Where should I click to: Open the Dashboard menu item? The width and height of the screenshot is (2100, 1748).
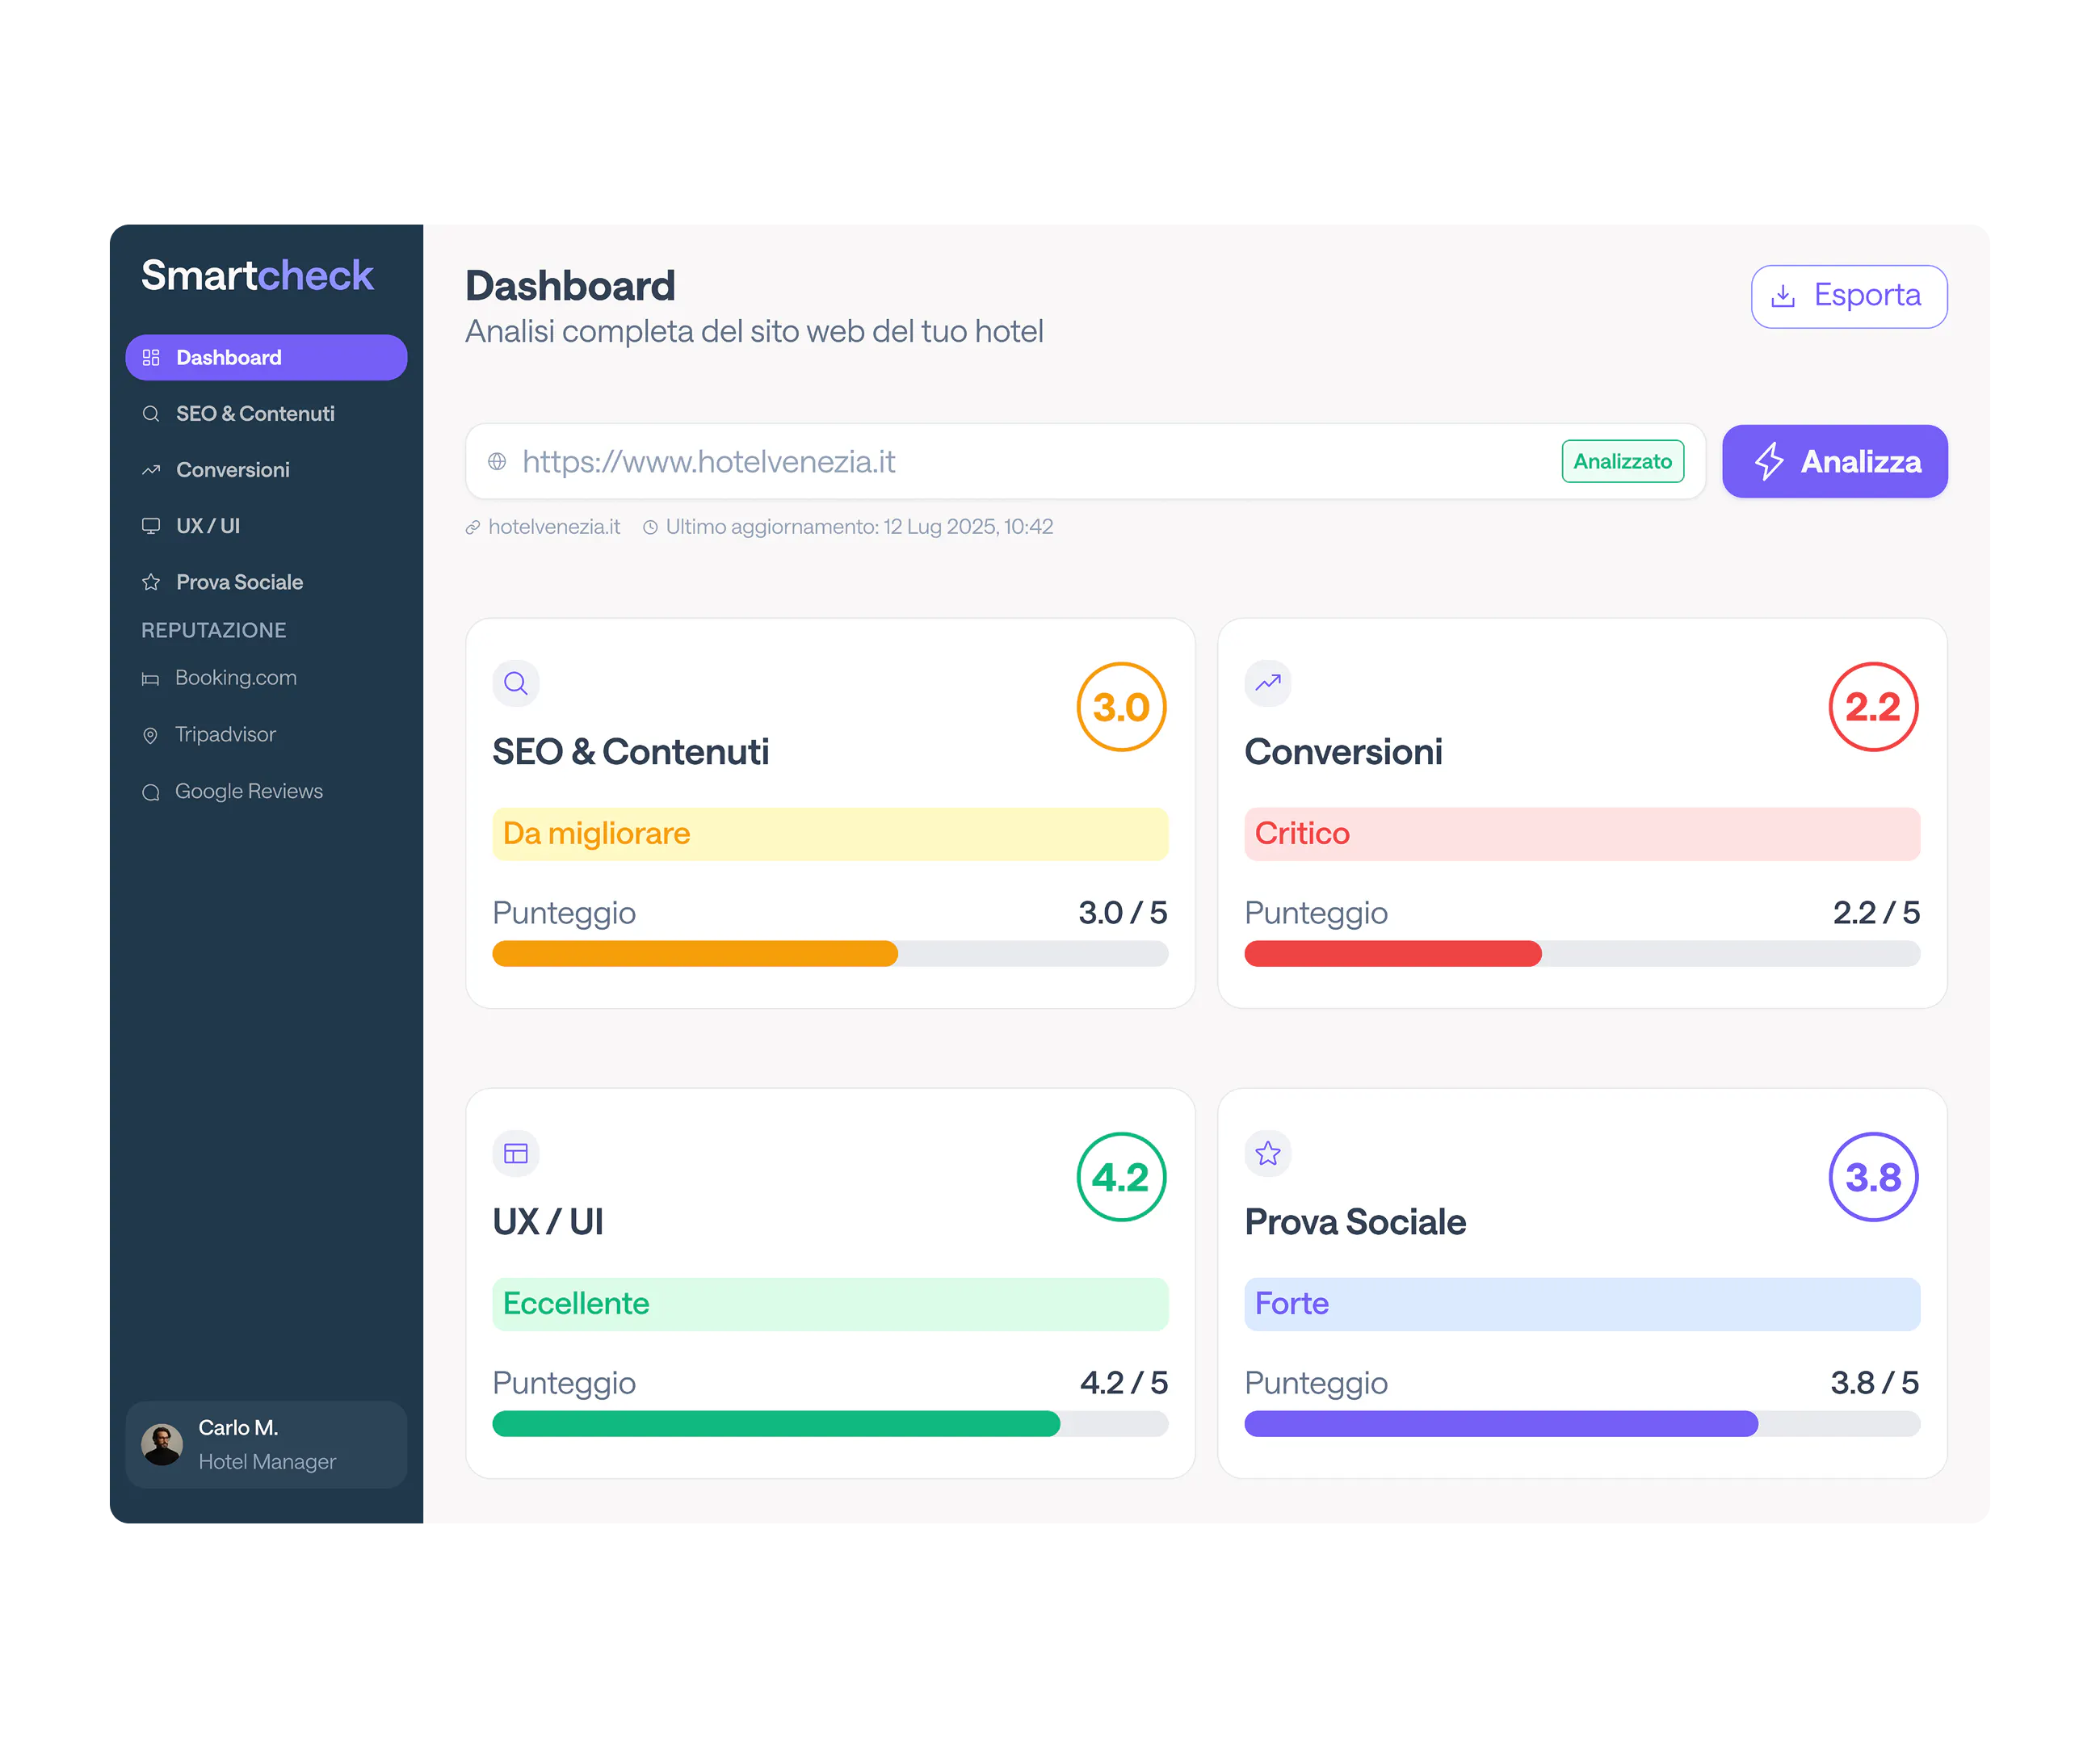266,358
